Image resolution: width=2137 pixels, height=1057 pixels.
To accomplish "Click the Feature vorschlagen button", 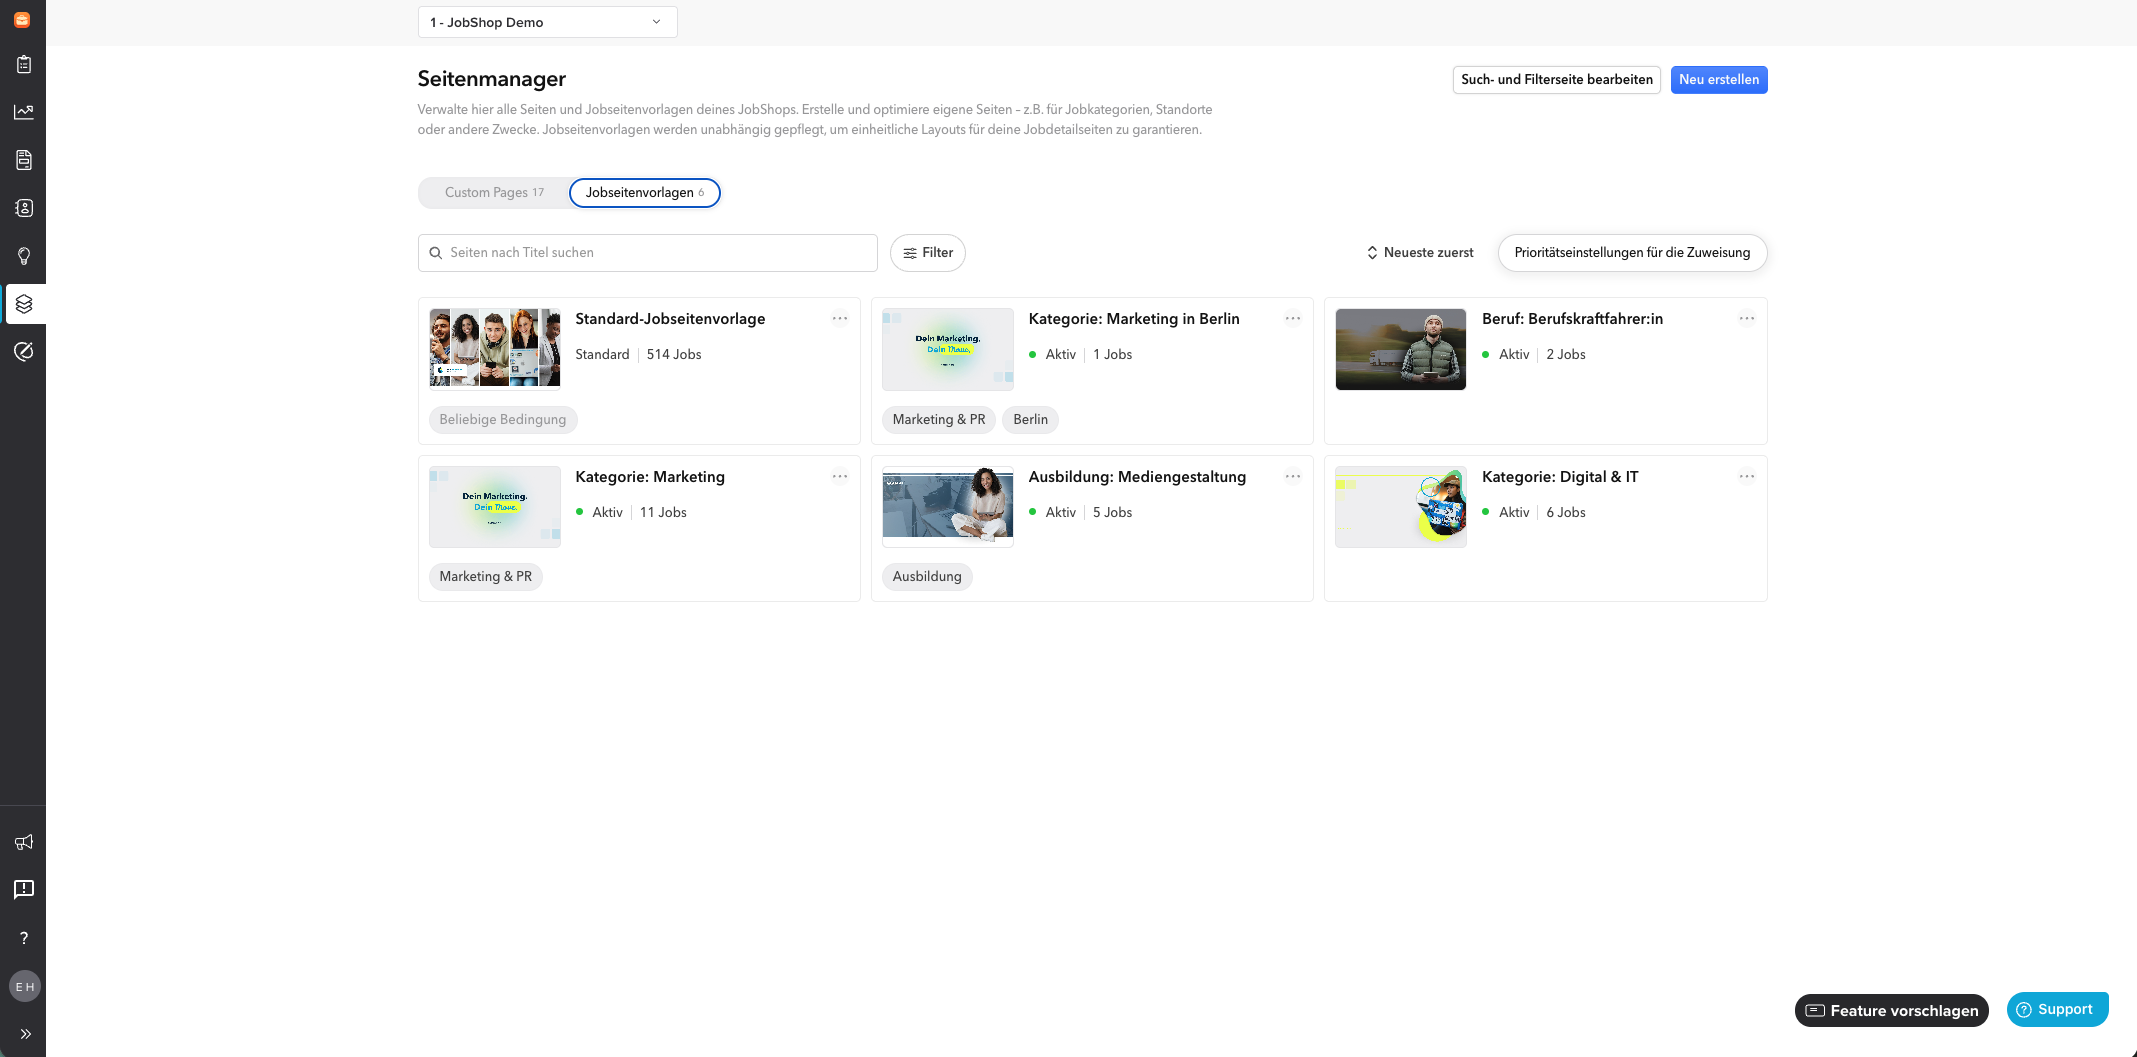I will pyautogui.click(x=1892, y=1011).
